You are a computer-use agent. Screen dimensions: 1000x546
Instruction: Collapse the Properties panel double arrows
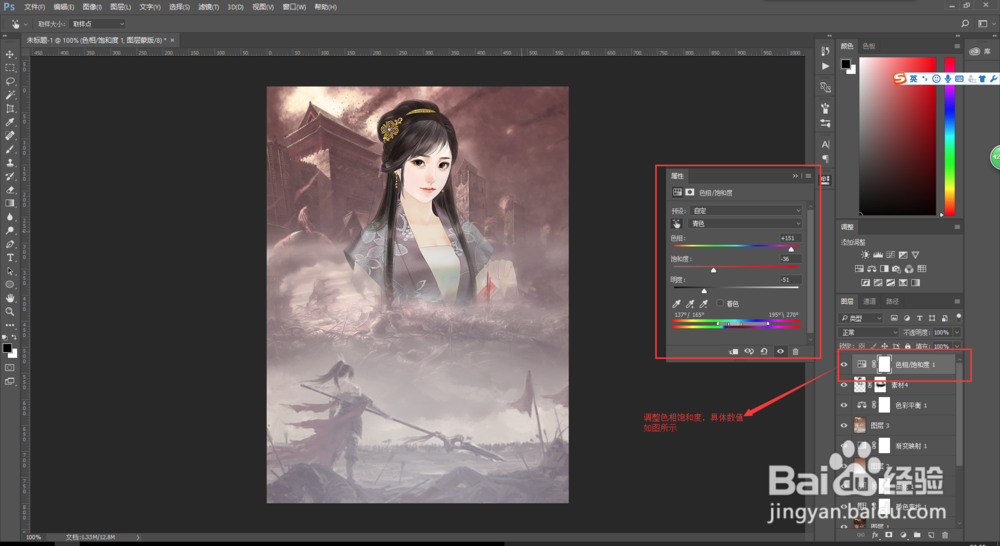(x=795, y=175)
